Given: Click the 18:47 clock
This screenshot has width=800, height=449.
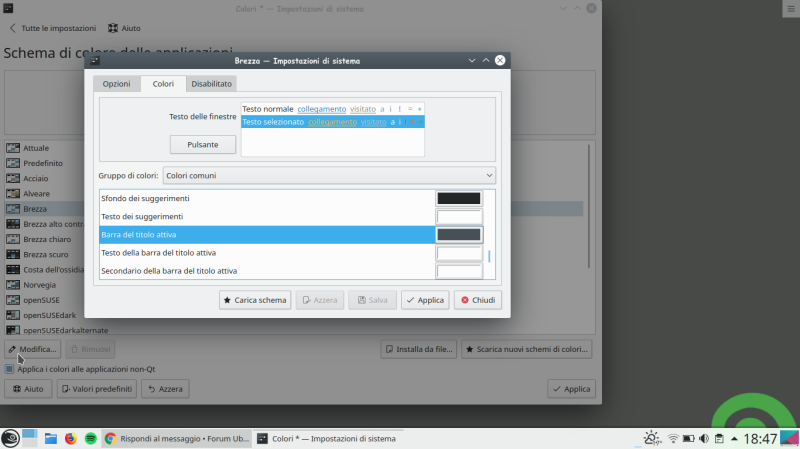Looking at the screenshot, I should click(x=760, y=438).
